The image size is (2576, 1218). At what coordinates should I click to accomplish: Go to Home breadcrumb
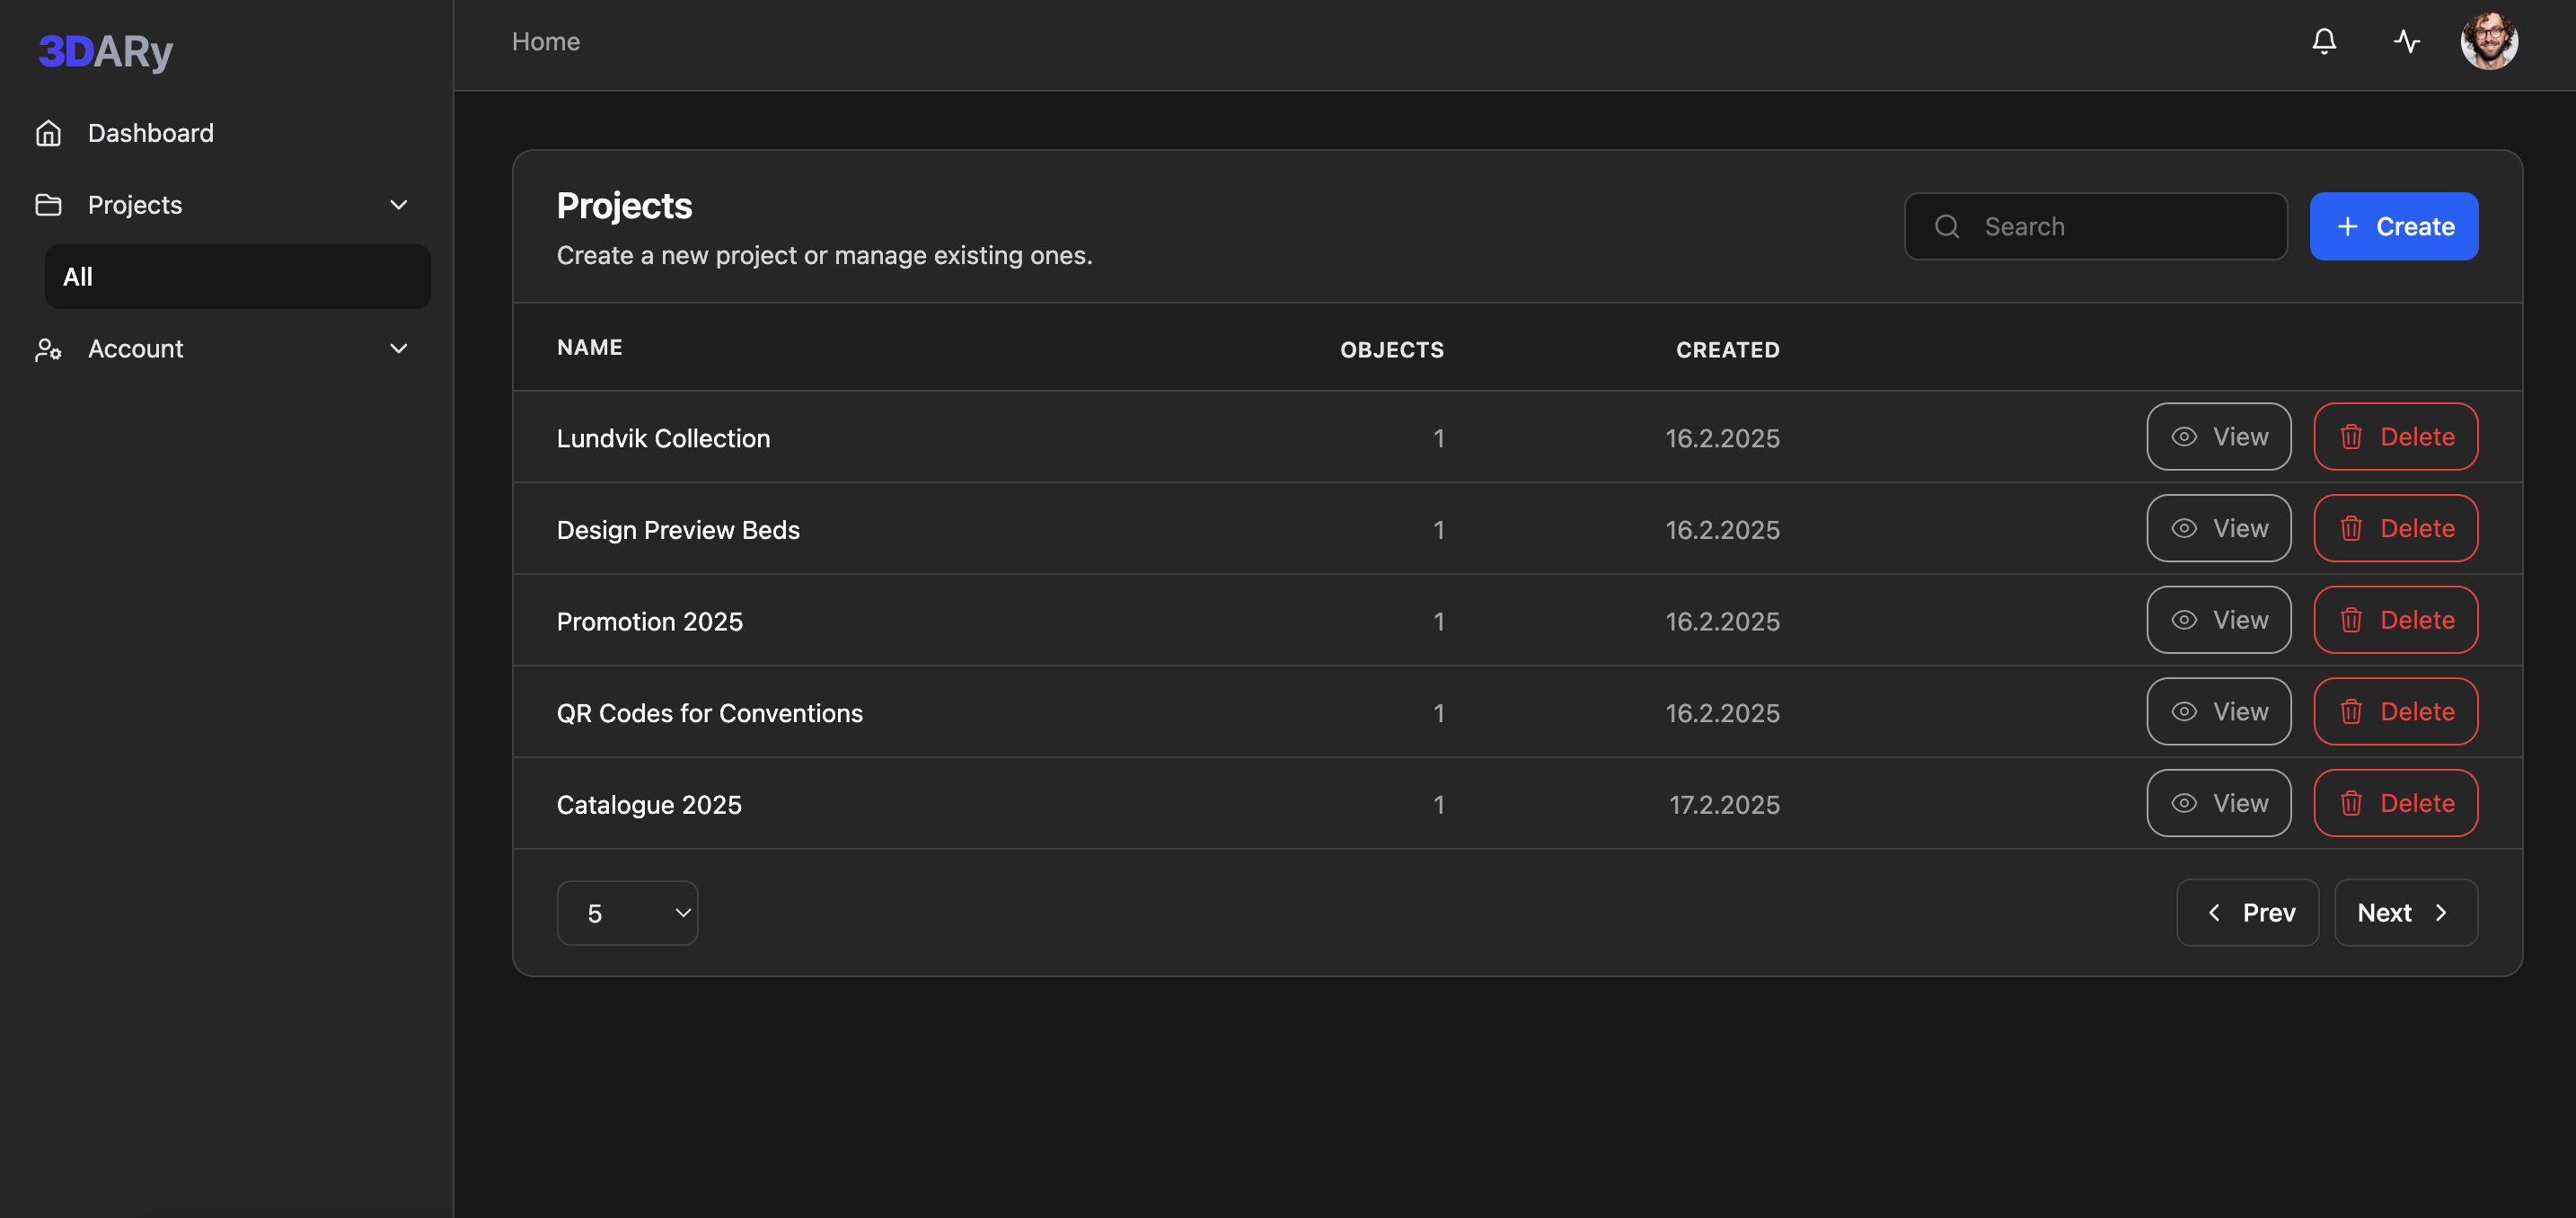(545, 42)
